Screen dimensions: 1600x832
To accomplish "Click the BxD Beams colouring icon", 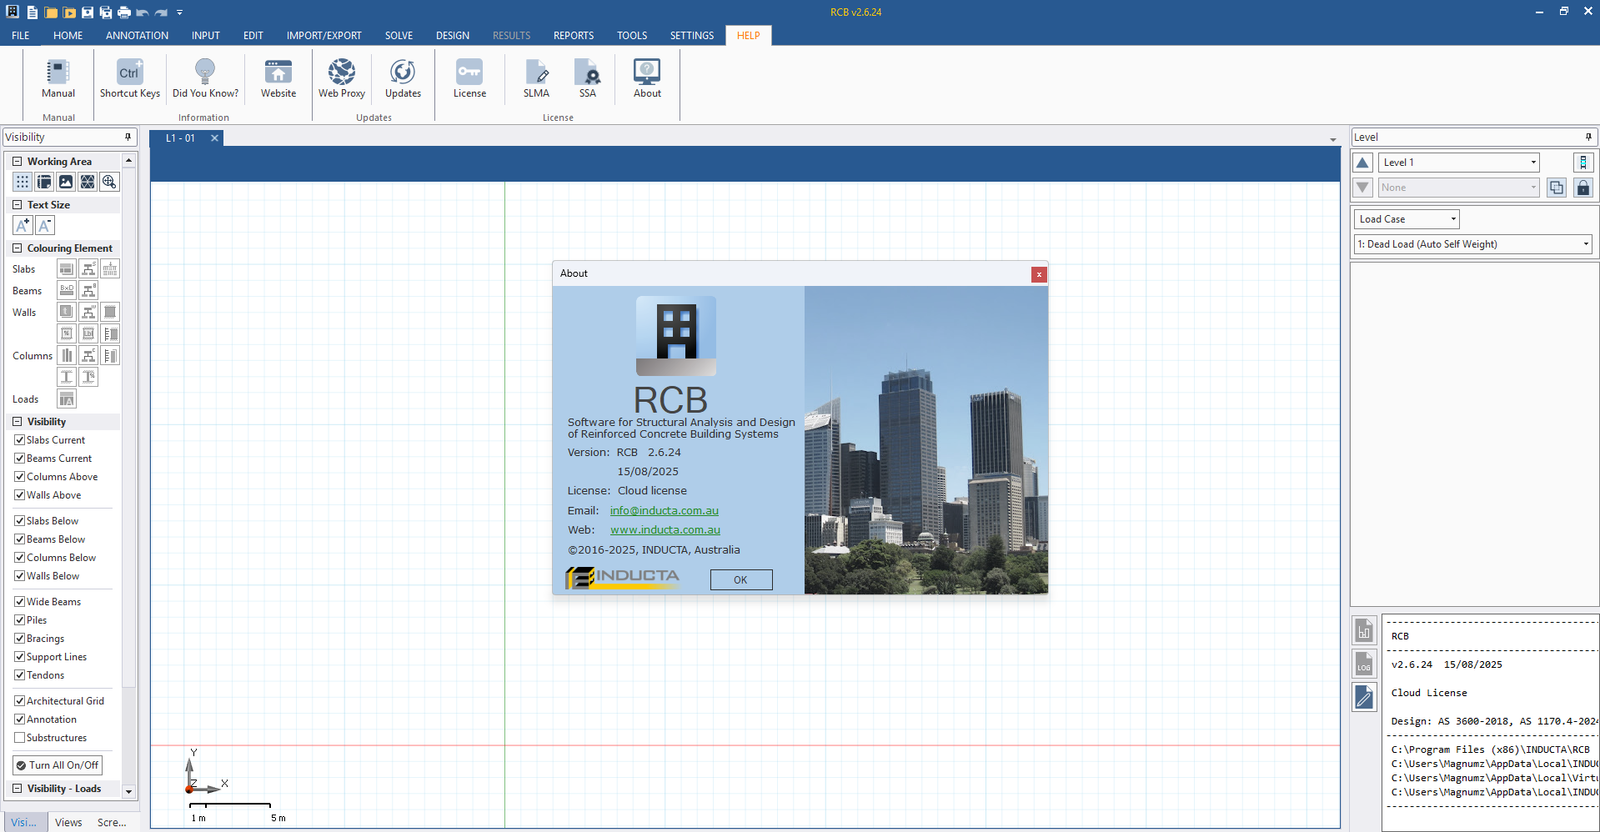I will (x=66, y=290).
